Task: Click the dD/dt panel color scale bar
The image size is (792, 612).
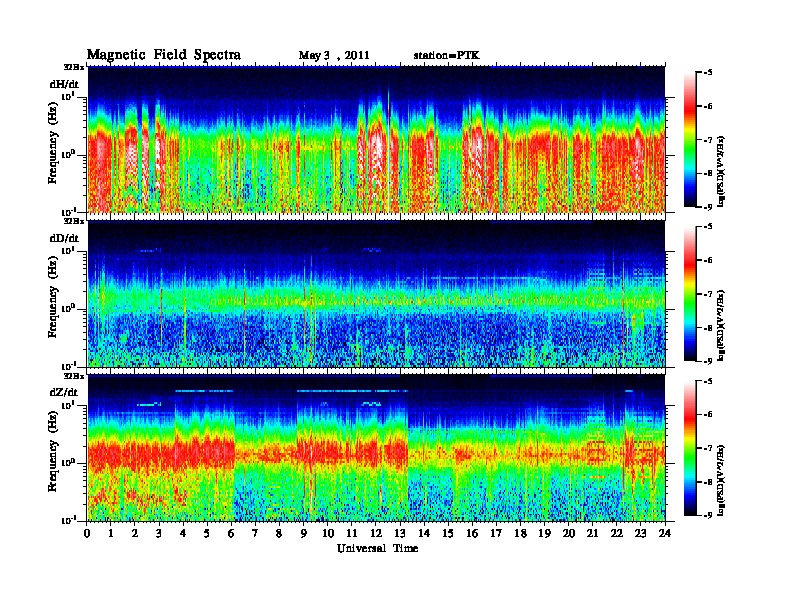Action: click(690, 294)
